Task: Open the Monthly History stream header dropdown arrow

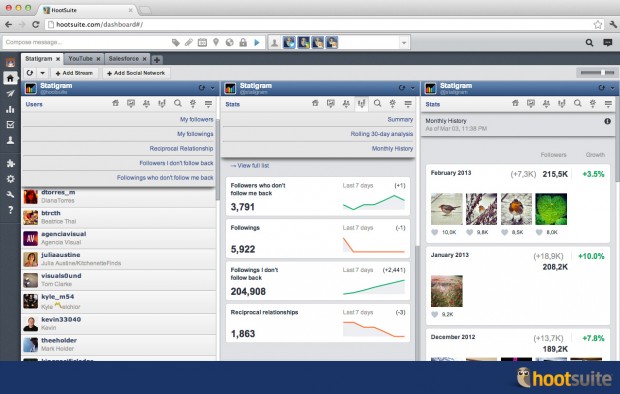Action: pos(612,88)
